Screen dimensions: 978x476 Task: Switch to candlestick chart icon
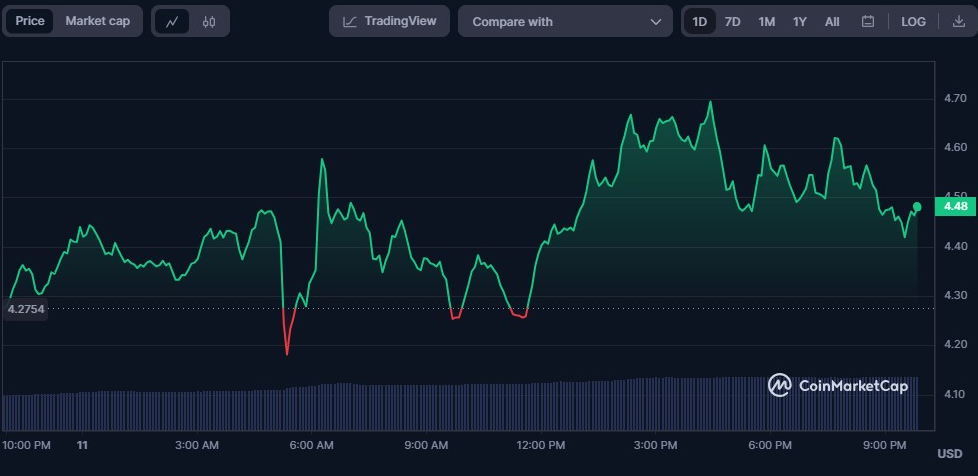tap(209, 21)
